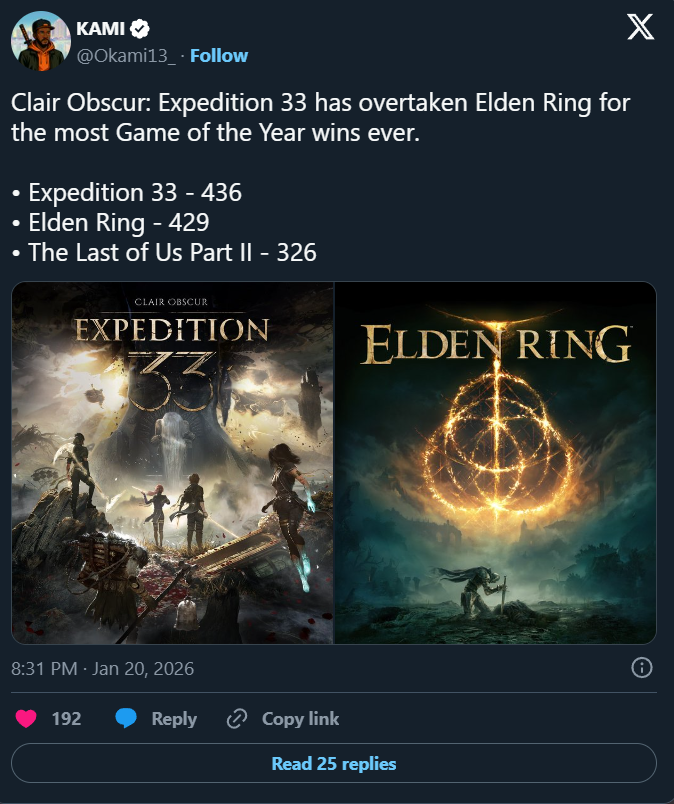Click the X logo icon
Image resolution: width=674 pixels, height=804 pixels.
coord(640,27)
